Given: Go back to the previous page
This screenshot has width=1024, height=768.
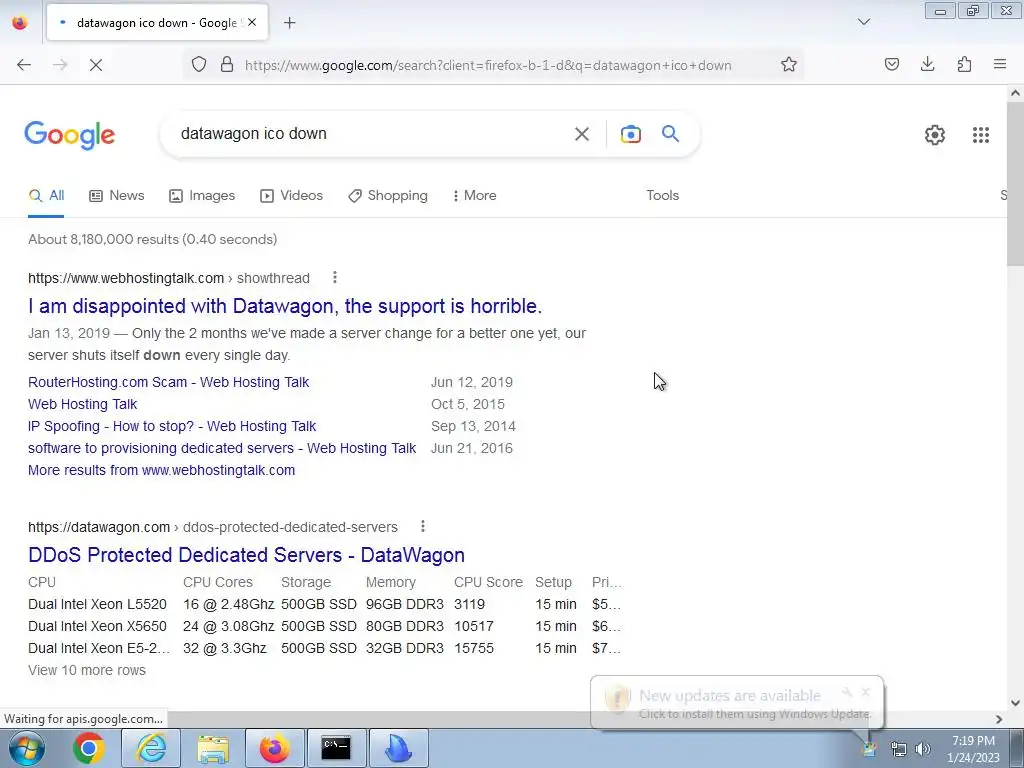Looking at the screenshot, I should [24, 65].
